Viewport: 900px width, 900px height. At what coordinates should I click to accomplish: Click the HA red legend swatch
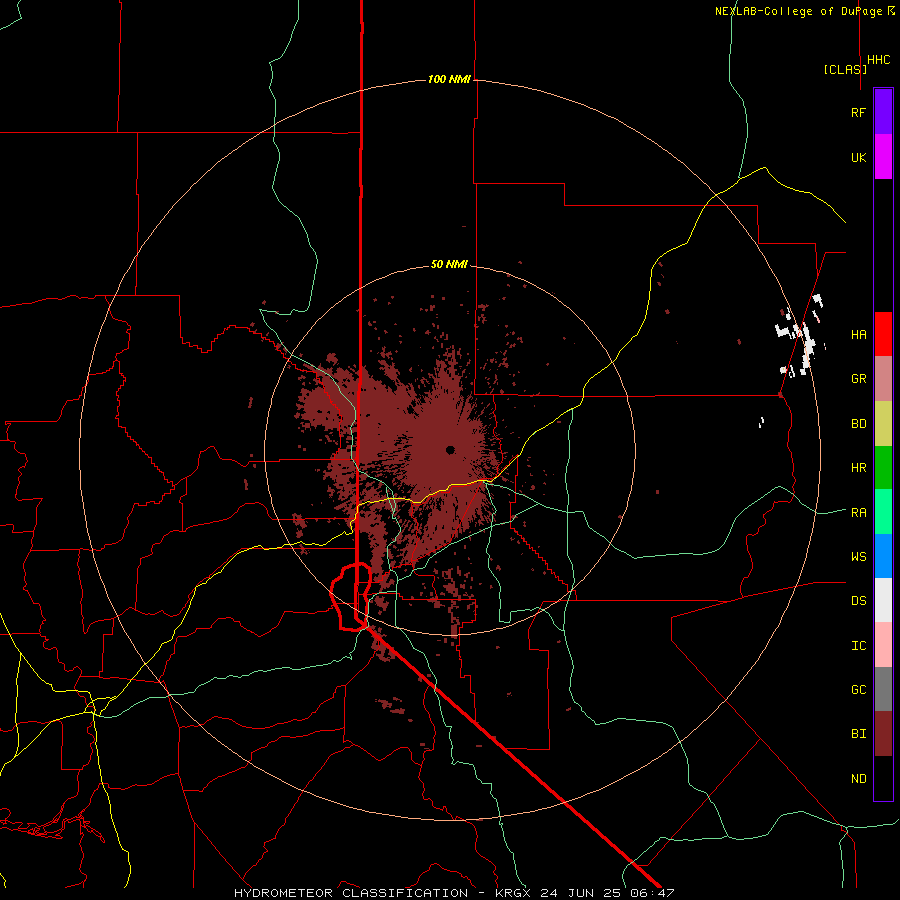[x=883, y=334]
